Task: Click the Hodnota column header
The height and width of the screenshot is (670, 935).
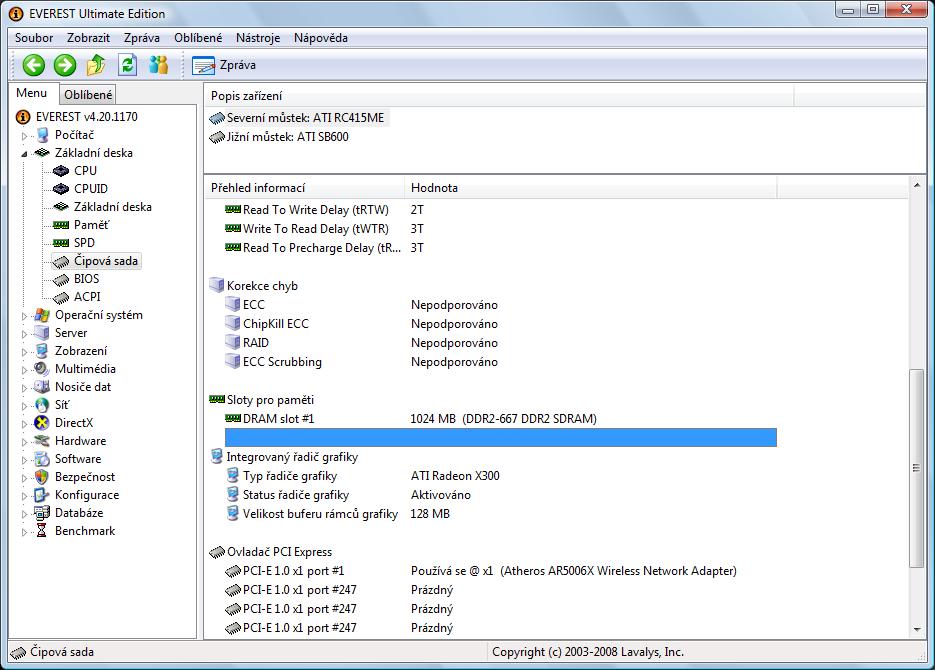Action: [591, 188]
